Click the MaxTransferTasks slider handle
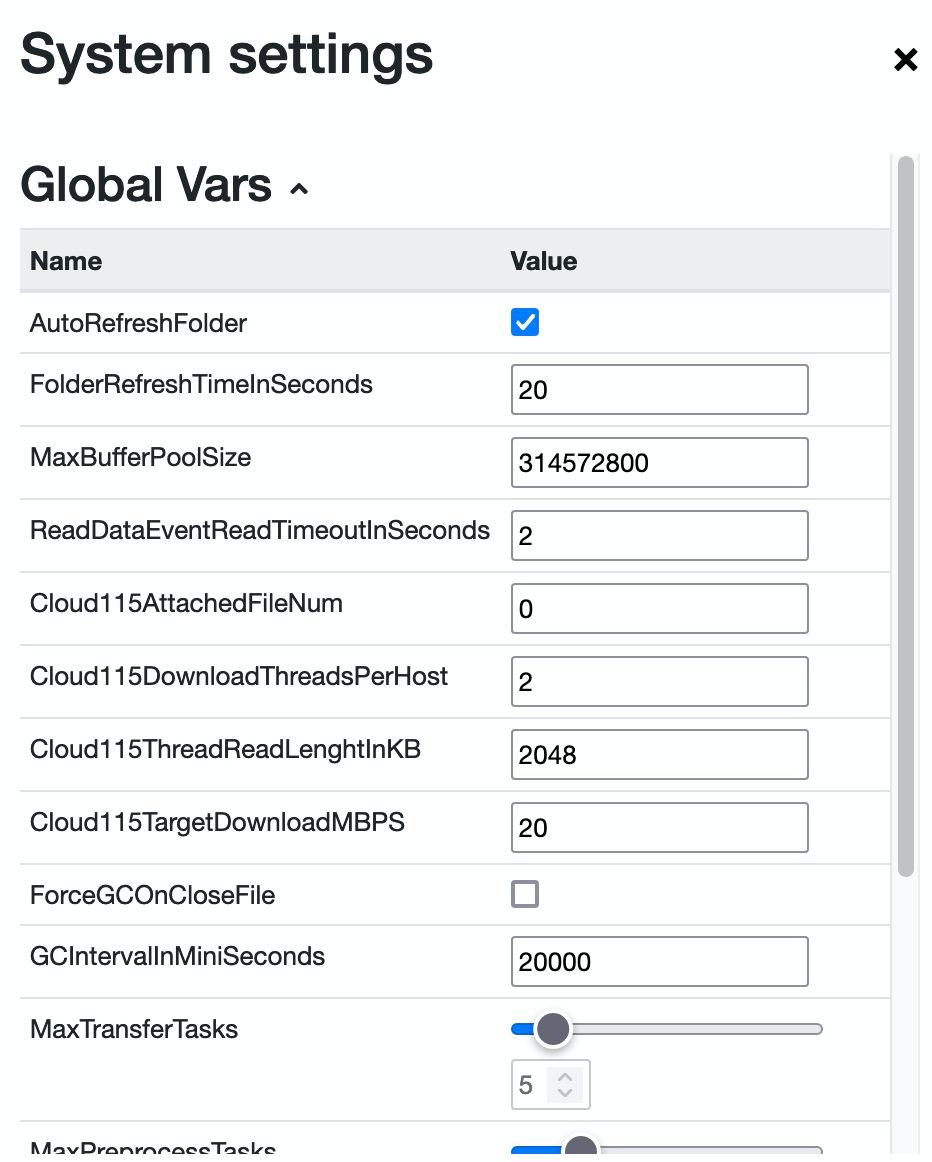Screen dimensions: 932x1162 pos(552,1029)
